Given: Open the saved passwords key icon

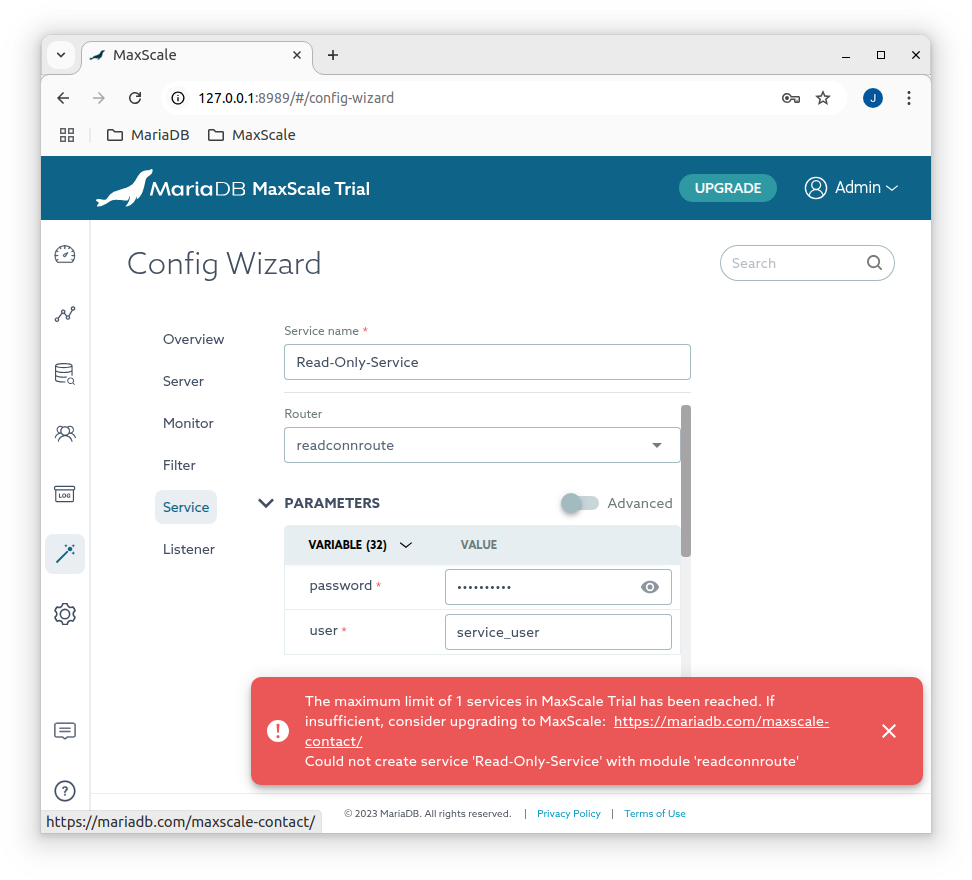Looking at the screenshot, I should coord(790,98).
